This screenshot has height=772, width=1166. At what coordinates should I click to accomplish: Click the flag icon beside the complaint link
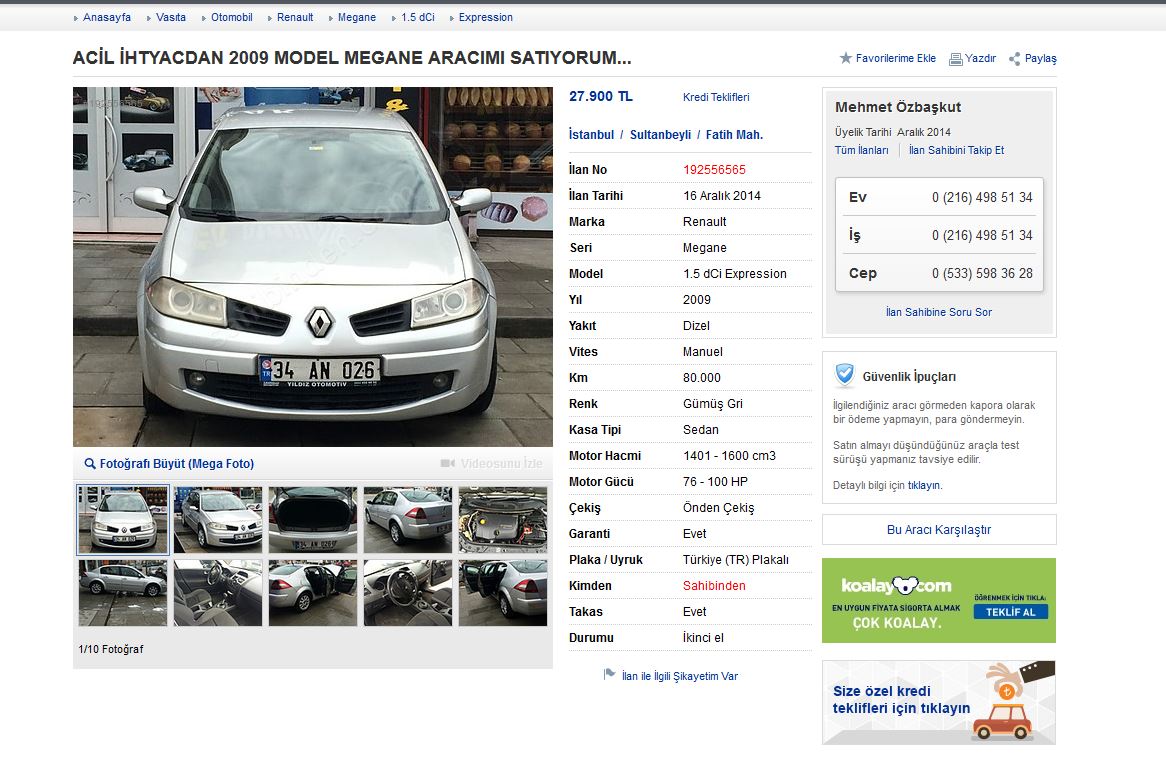[x=609, y=675]
